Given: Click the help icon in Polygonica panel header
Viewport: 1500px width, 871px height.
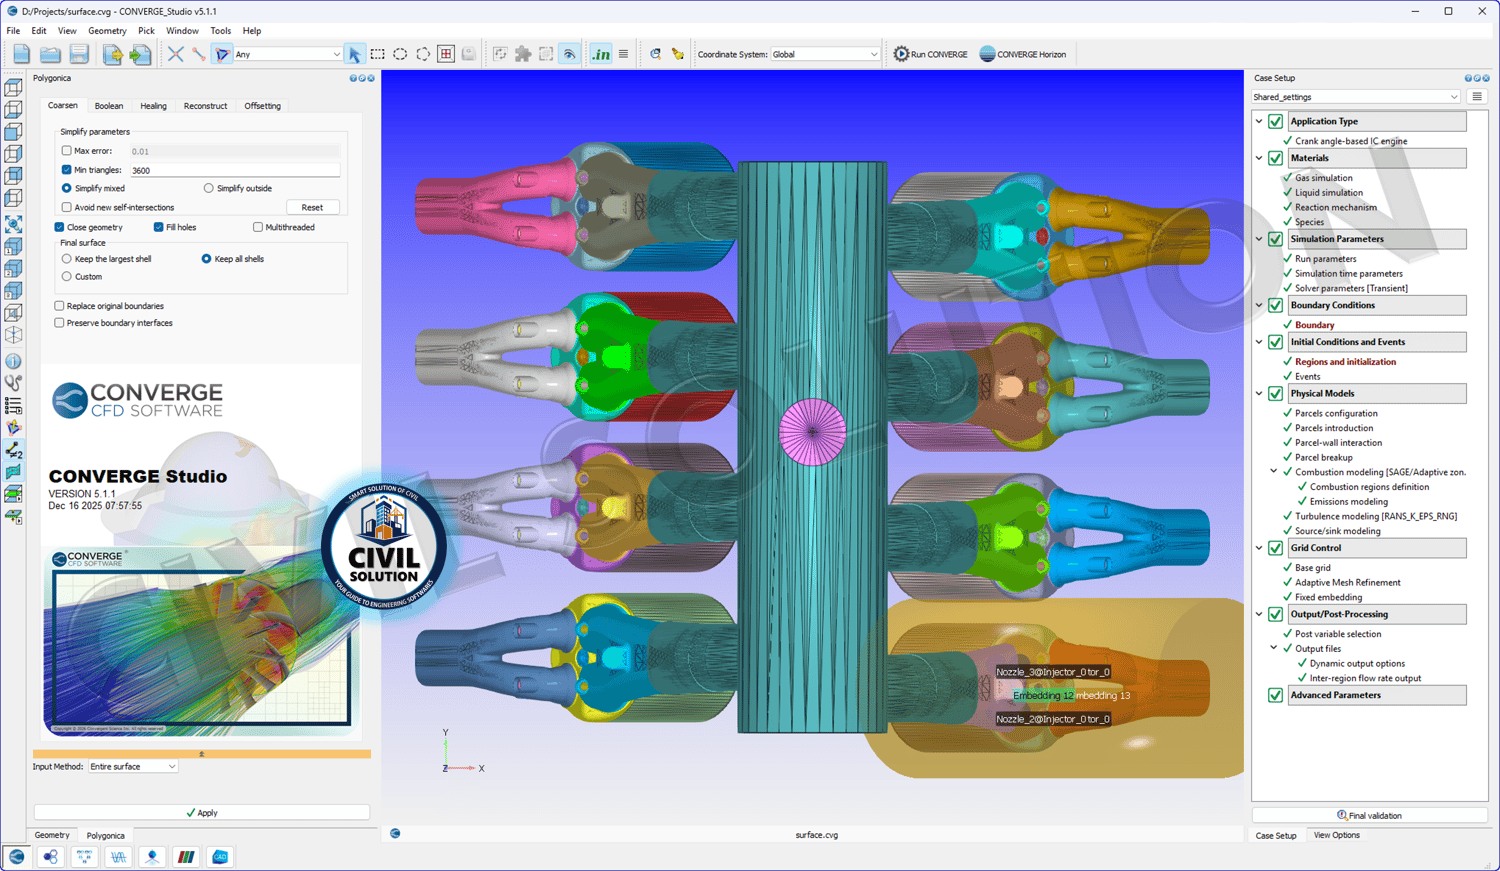Looking at the screenshot, I should [353, 78].
